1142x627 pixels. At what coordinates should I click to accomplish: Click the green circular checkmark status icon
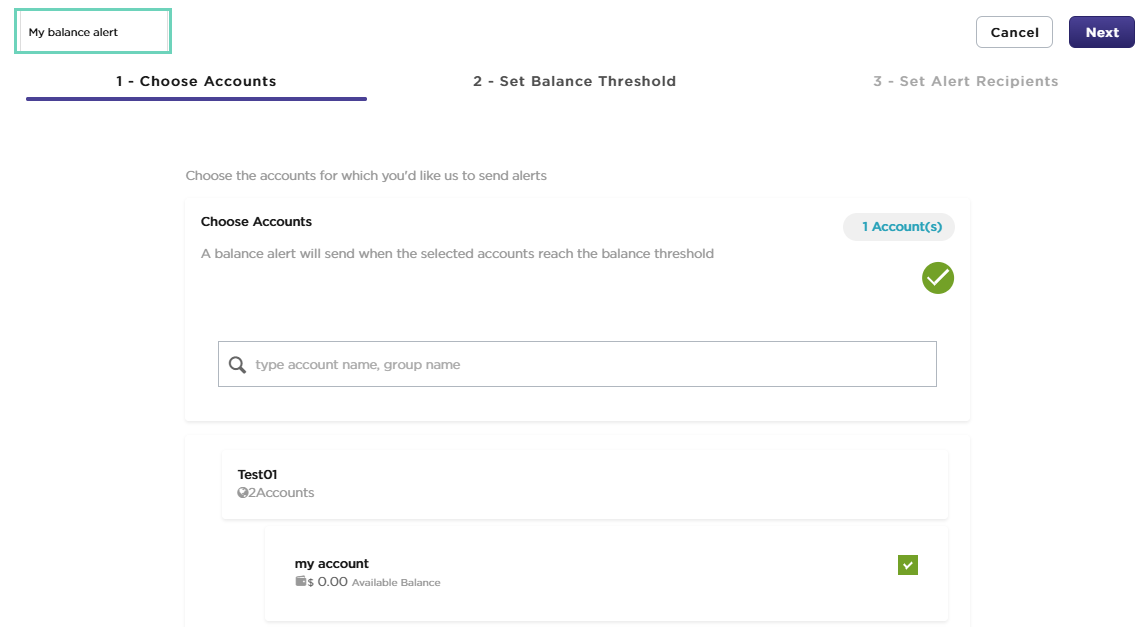(x=937, y=278)
